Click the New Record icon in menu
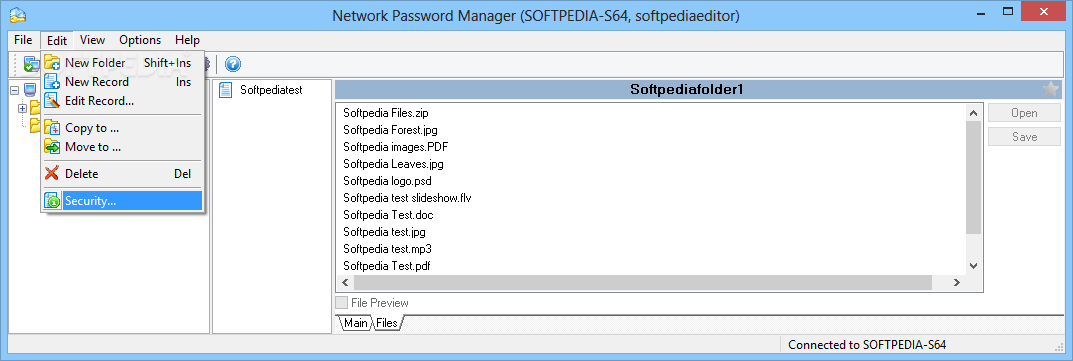The width and height of the screenshot is (1073, 361). [x=53, y=82]
